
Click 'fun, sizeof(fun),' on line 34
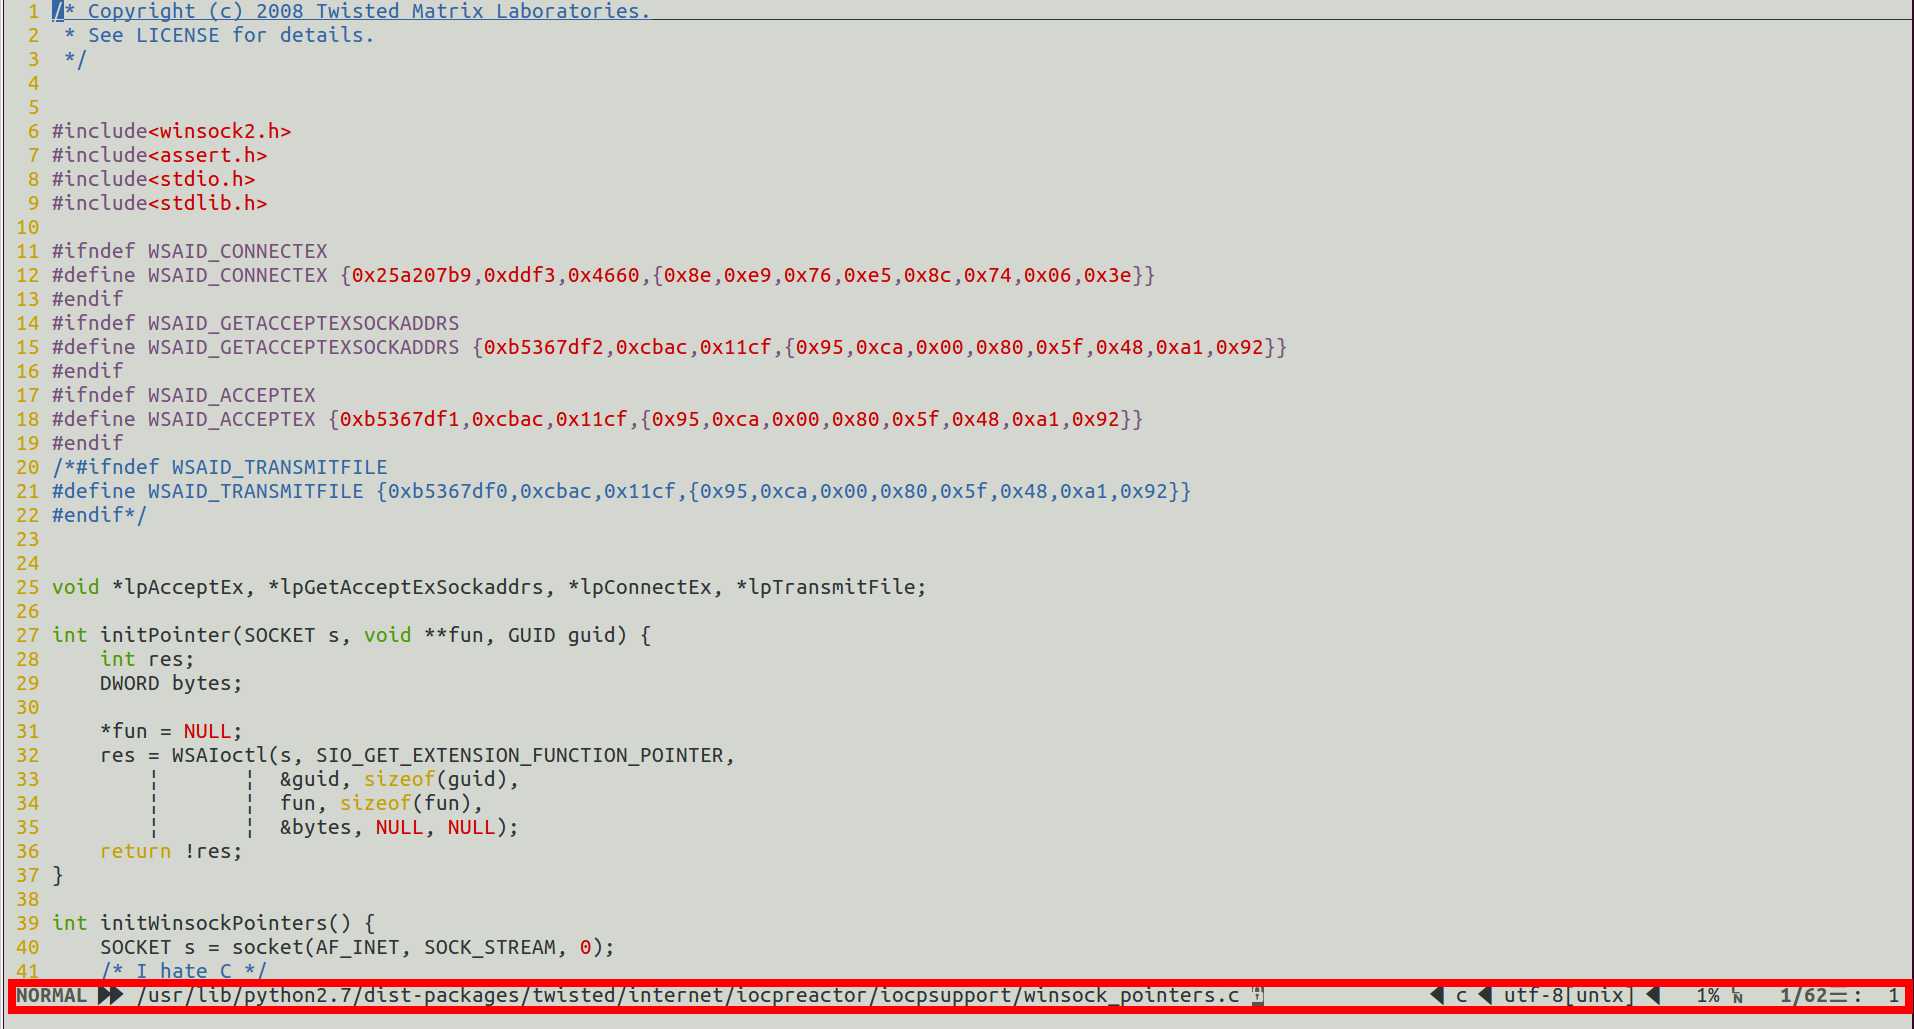381,803
